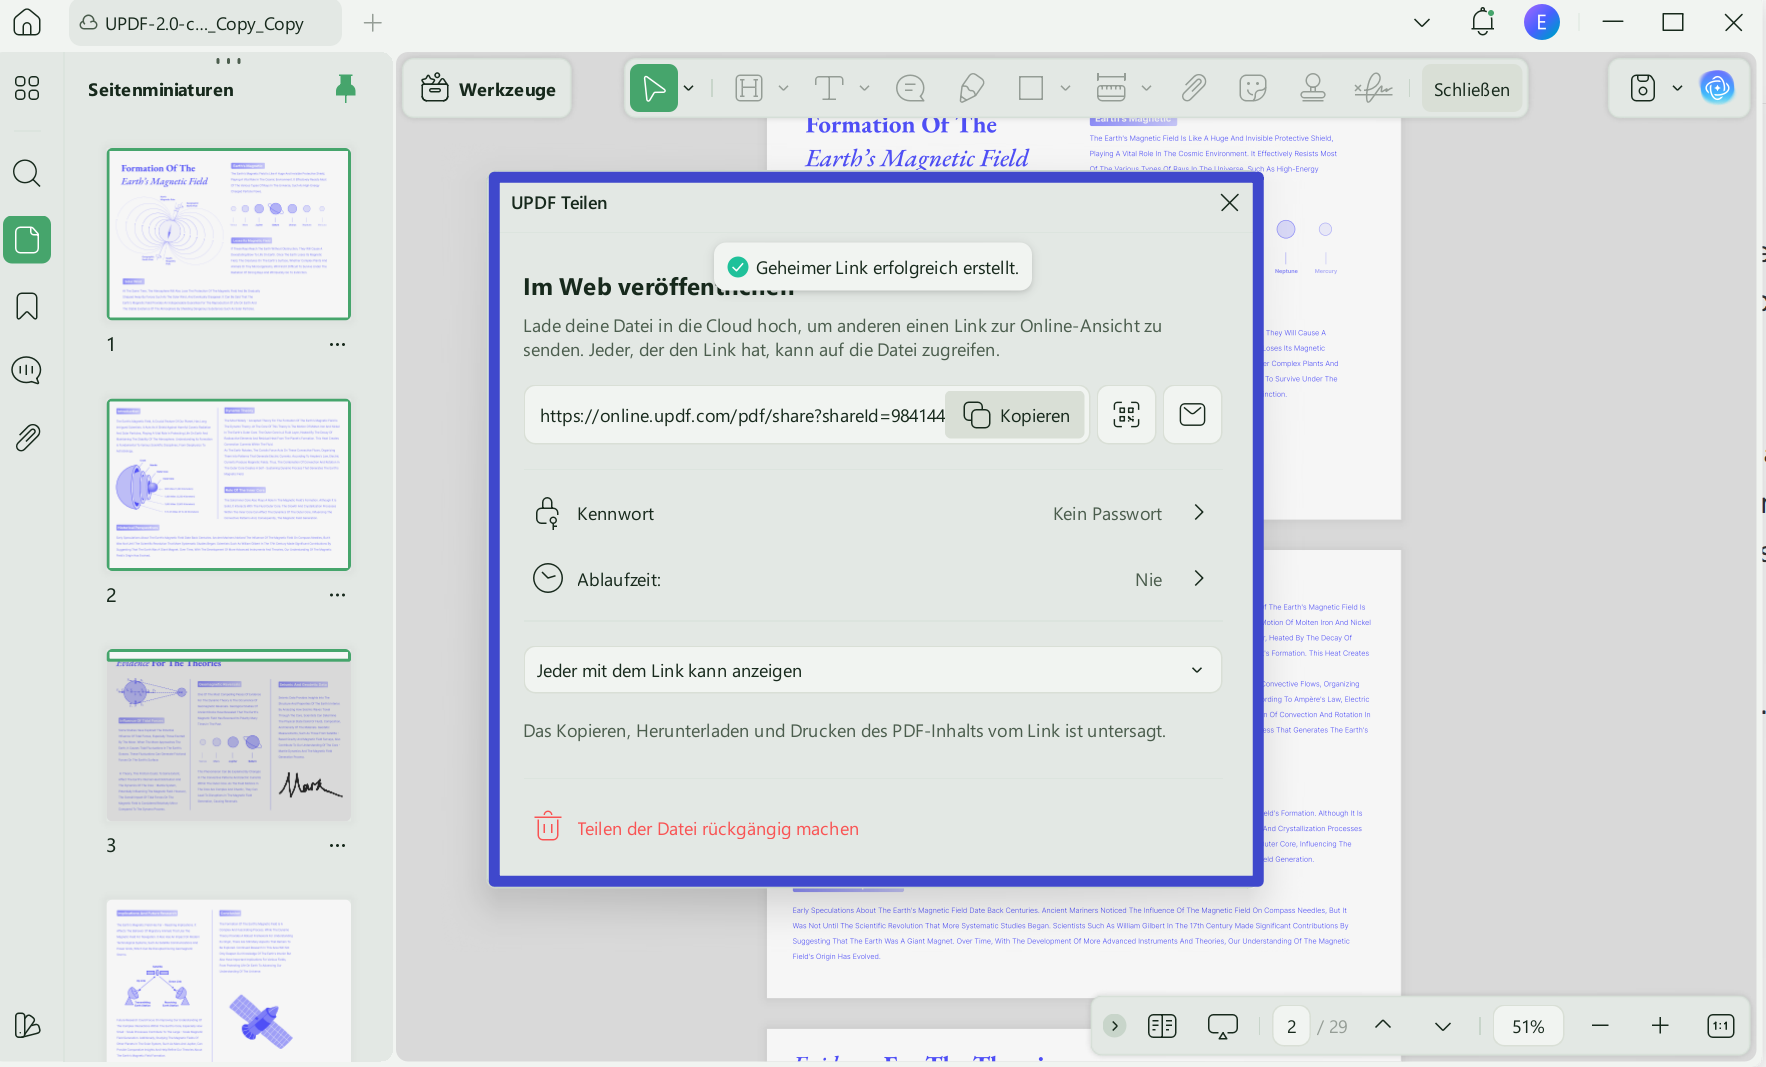Go to the next page arrow
Viewport: 1766px width, 1067px height.
point(1442,1026)
